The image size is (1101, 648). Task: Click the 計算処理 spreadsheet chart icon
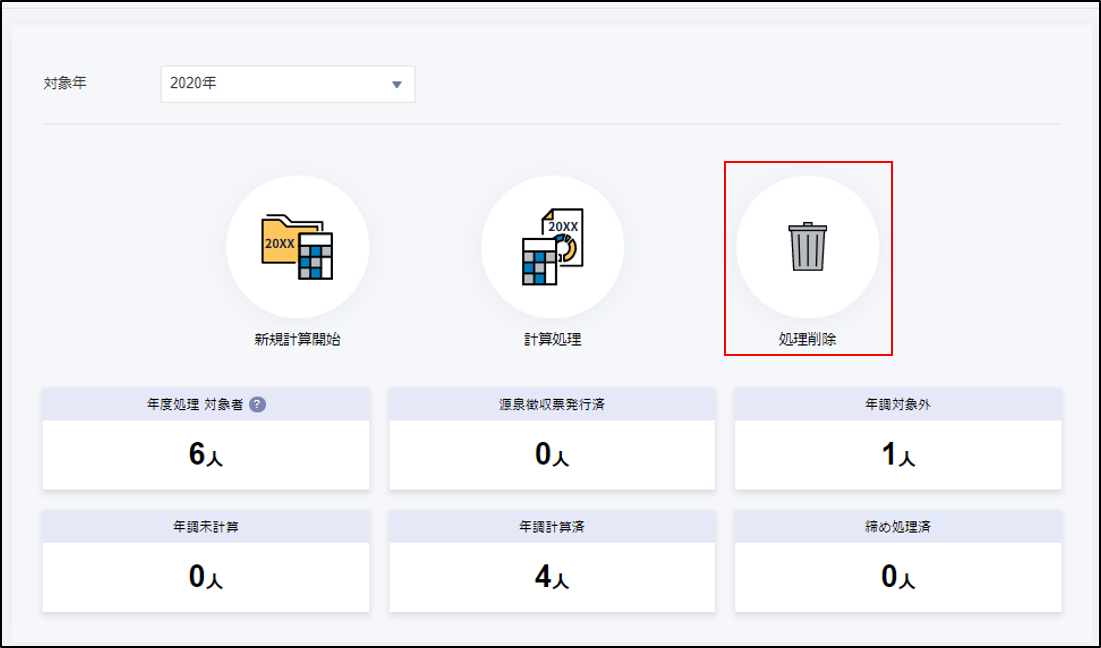(x=552, y=247)
